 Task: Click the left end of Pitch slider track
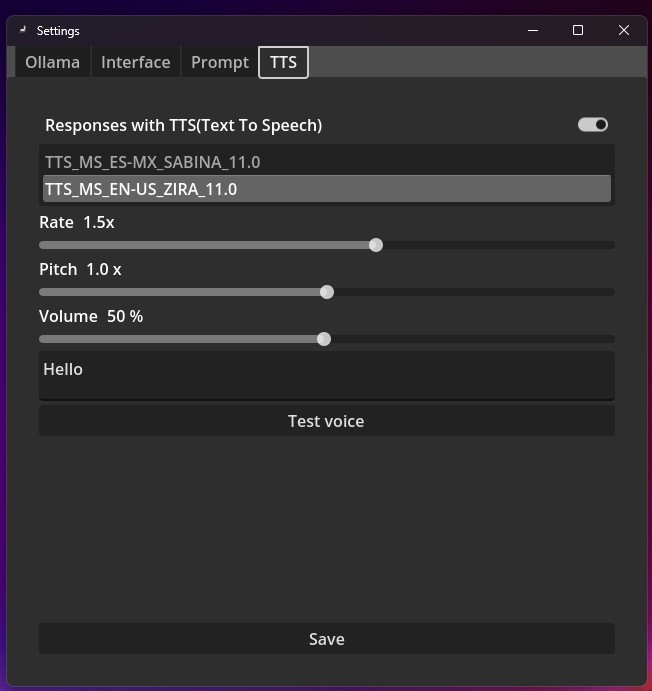44,292
